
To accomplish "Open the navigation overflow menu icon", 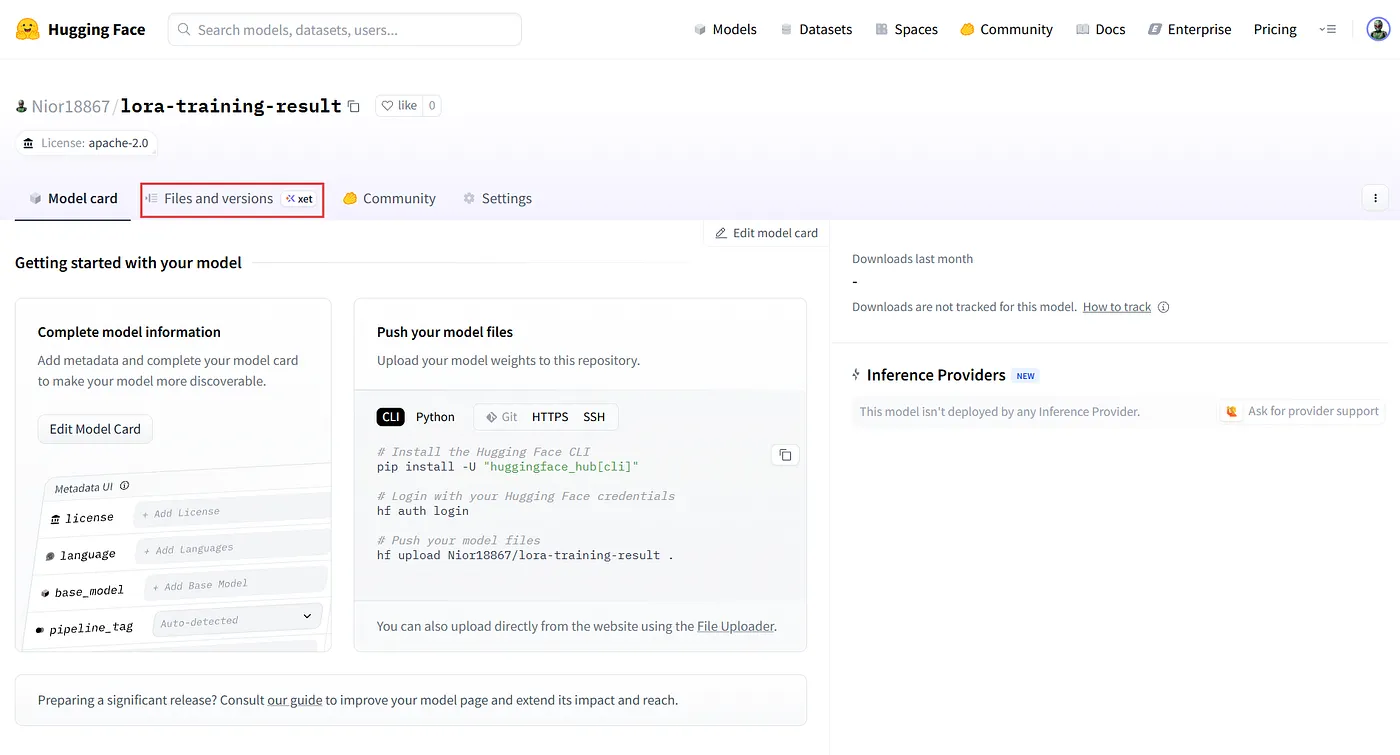I will pyautogui.click(x=1327, y=29).
